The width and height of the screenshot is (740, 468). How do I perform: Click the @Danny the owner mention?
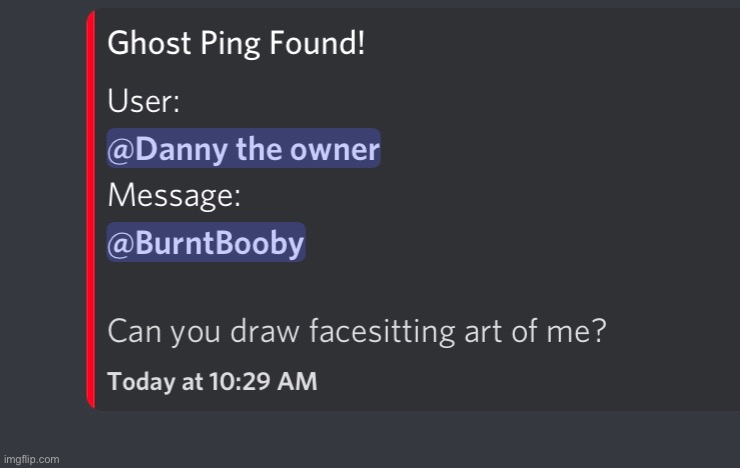243,150
